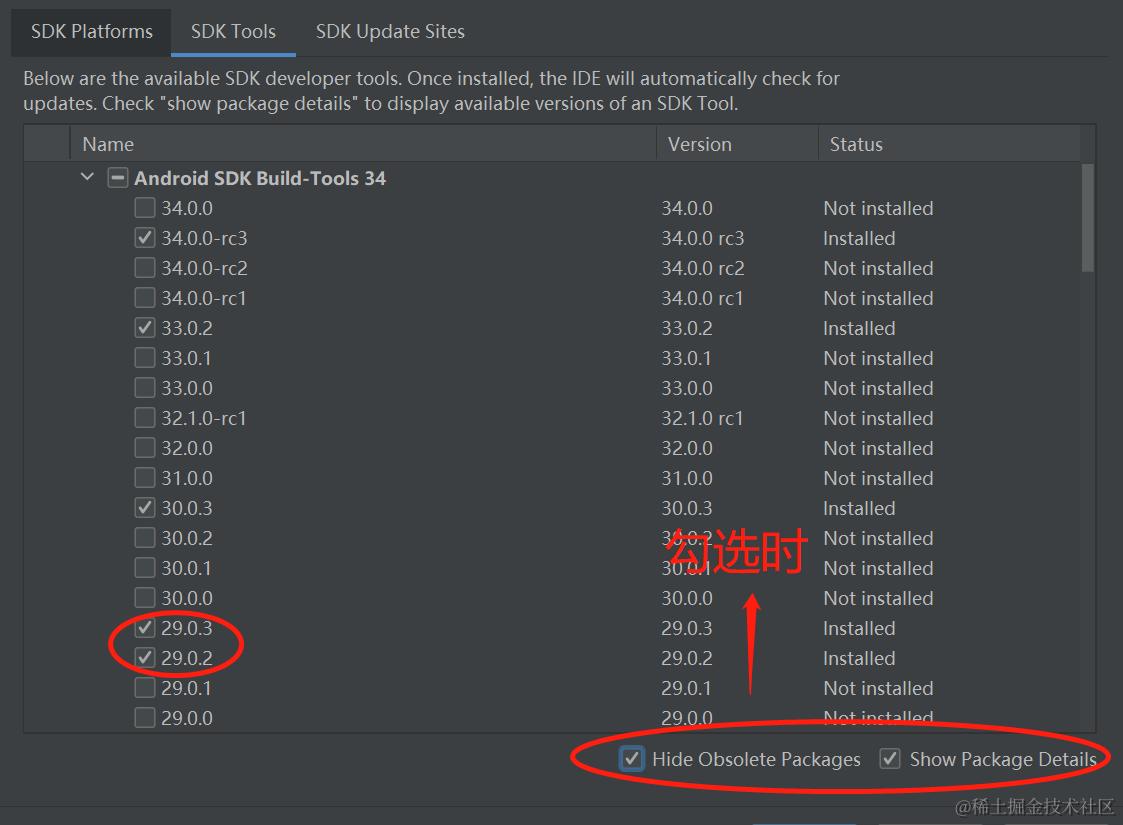
Task: Click the Status column header
Action: pos(949,144)
